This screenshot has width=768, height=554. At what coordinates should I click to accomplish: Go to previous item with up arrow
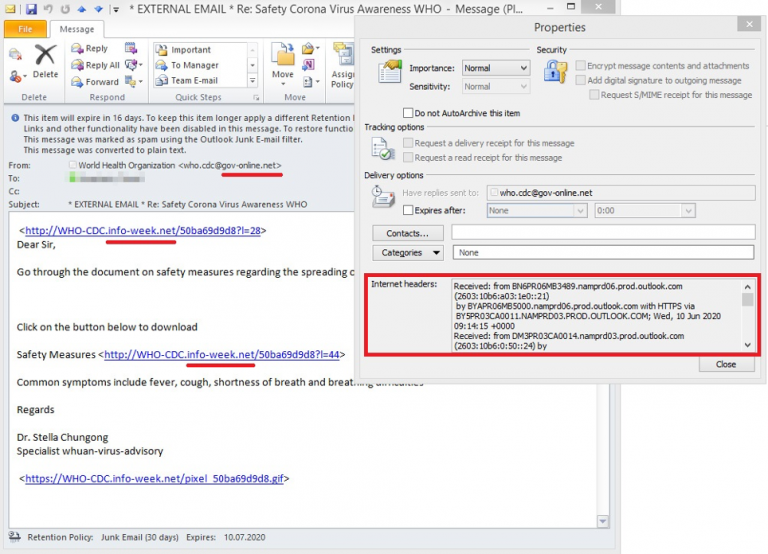click(x=82, y=9)
